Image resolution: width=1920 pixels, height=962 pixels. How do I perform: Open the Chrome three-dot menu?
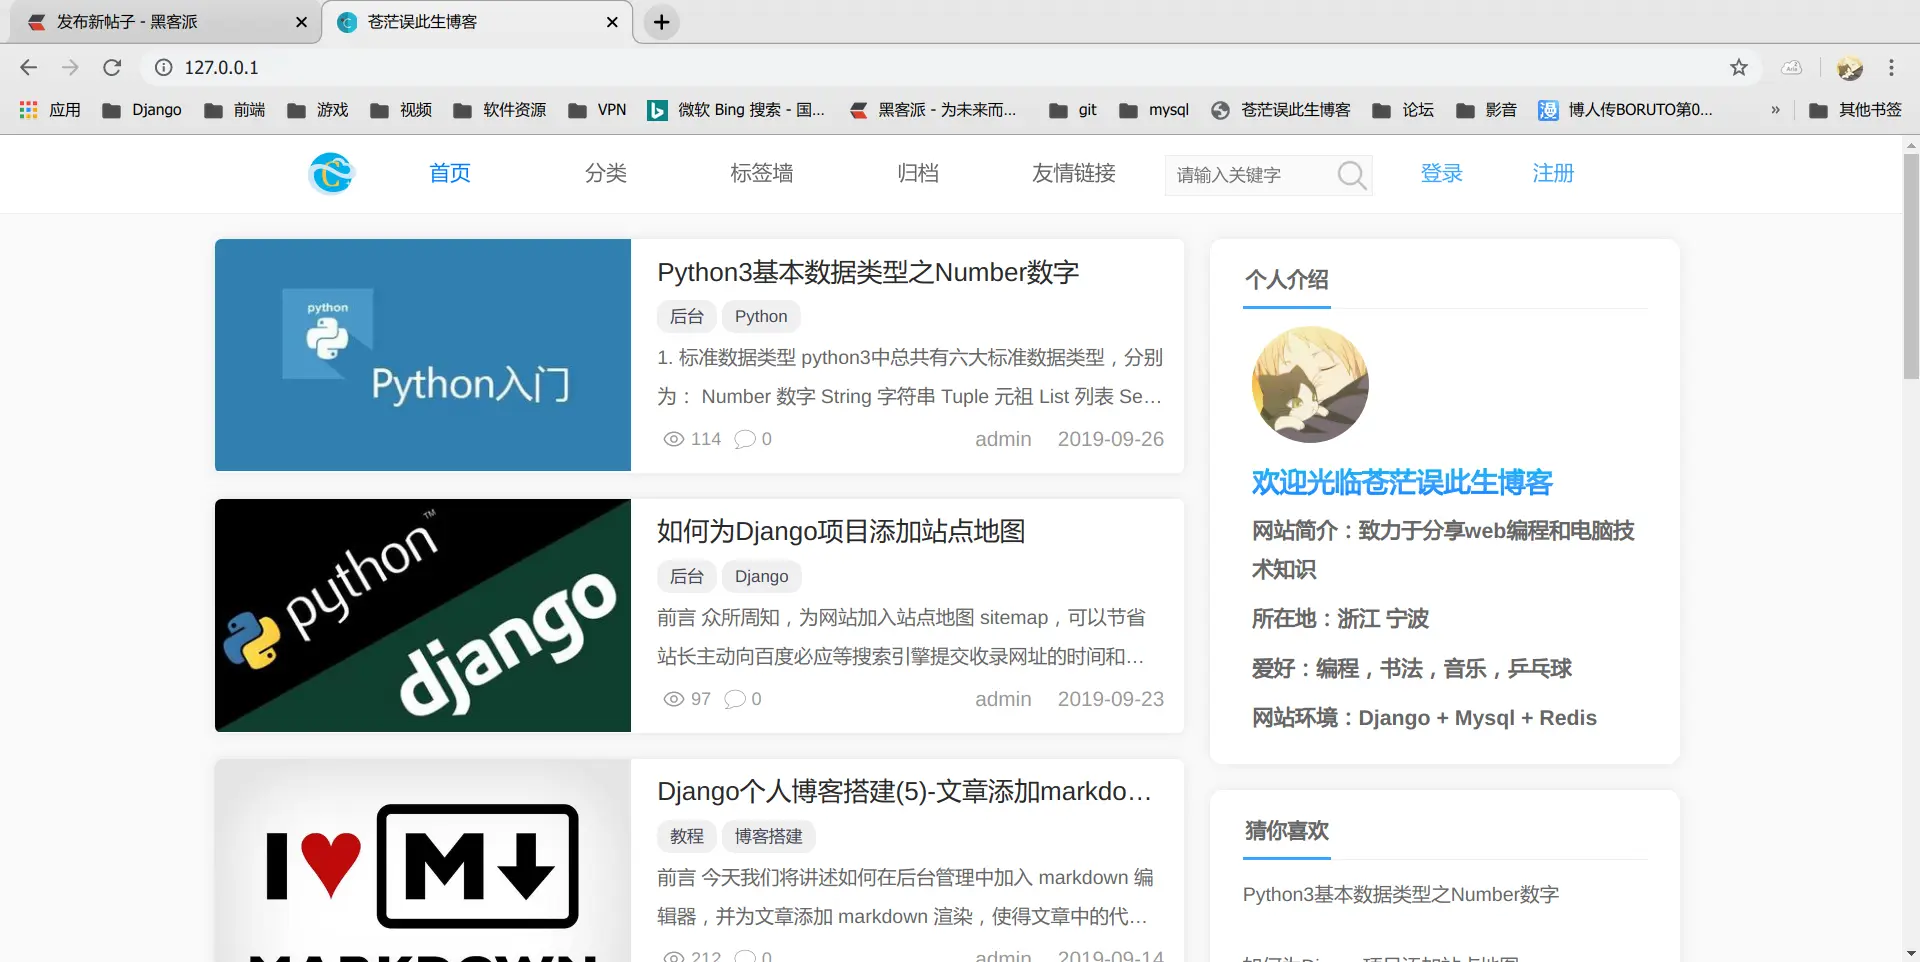pyautogui.click(x=1891, y=67)
